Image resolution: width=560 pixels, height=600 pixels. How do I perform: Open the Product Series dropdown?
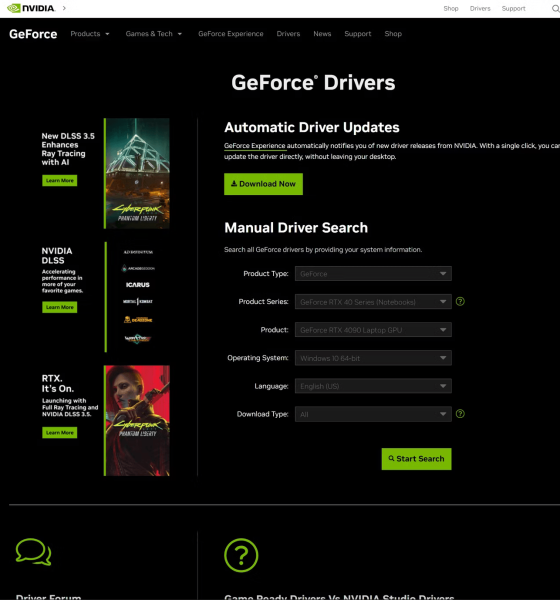373,302
